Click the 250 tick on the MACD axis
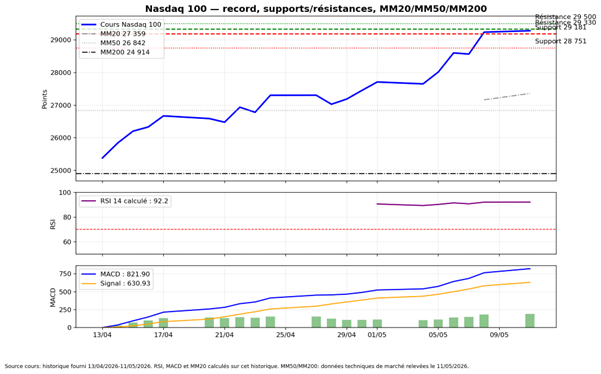This screenshot has width=601, height=374. [x=66, y=310]
